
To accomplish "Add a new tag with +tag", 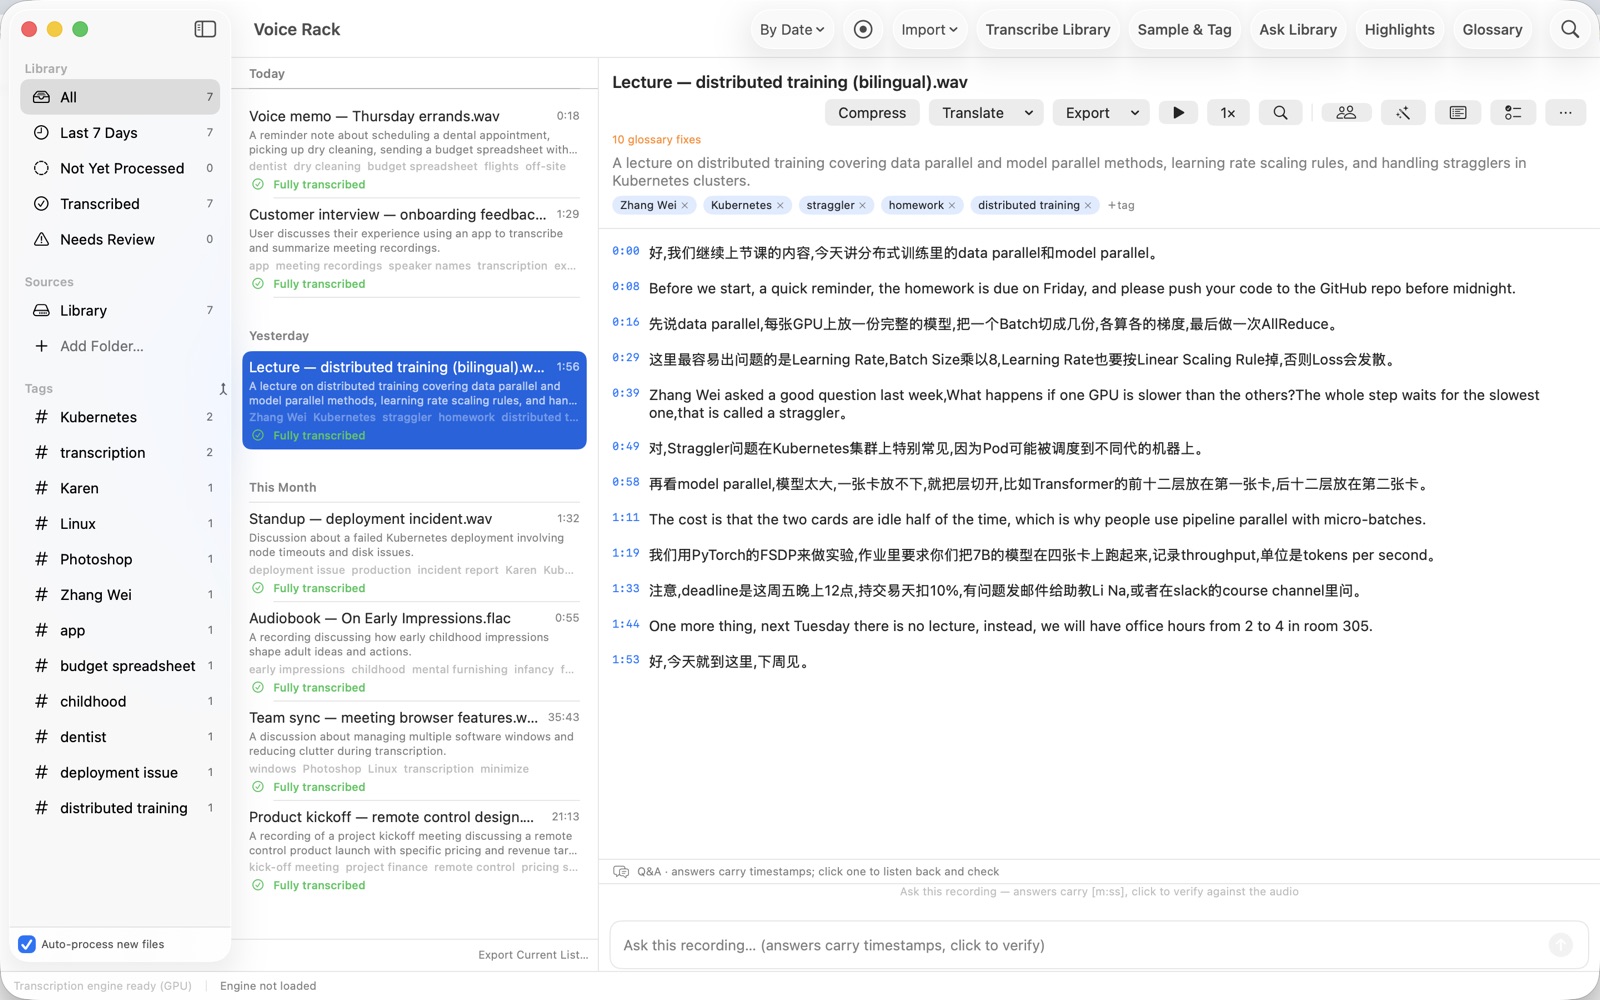I will point(1120,206).
